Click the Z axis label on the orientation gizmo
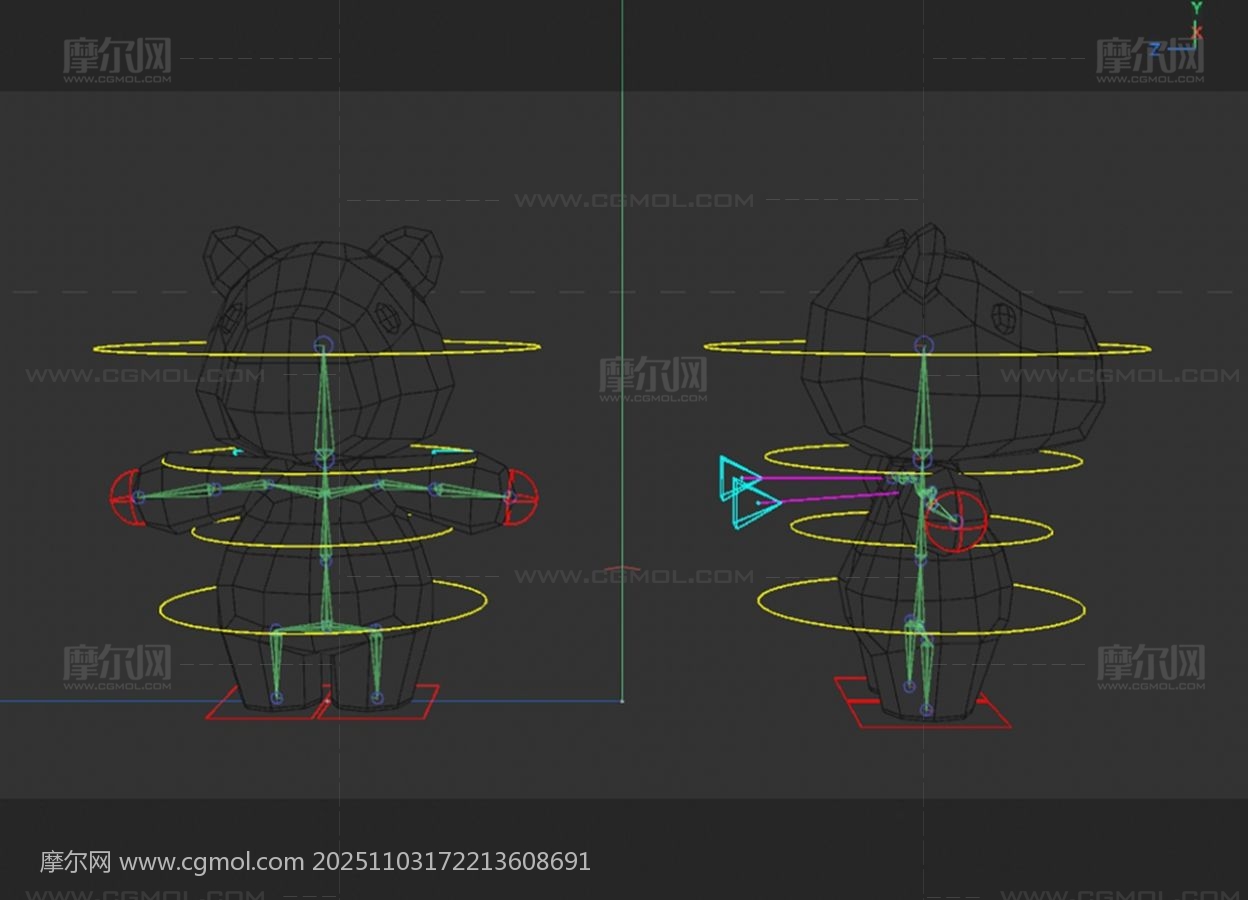 (x=1155, y=48)
